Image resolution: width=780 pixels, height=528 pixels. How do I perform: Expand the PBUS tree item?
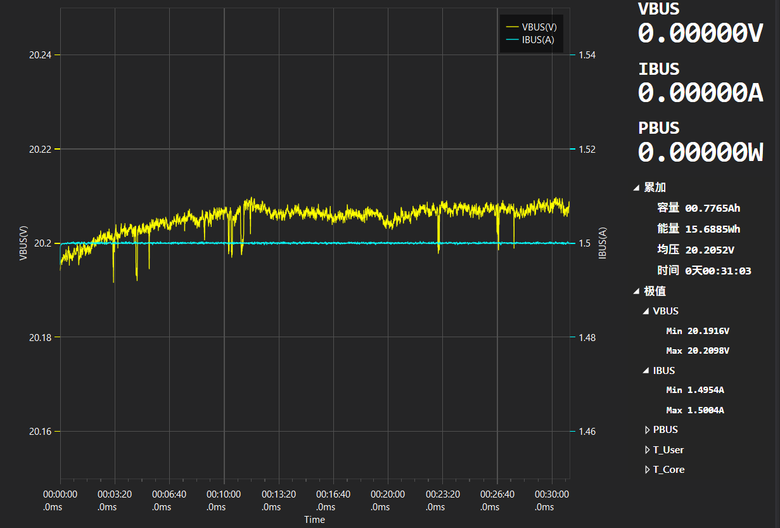coord(647,430)
